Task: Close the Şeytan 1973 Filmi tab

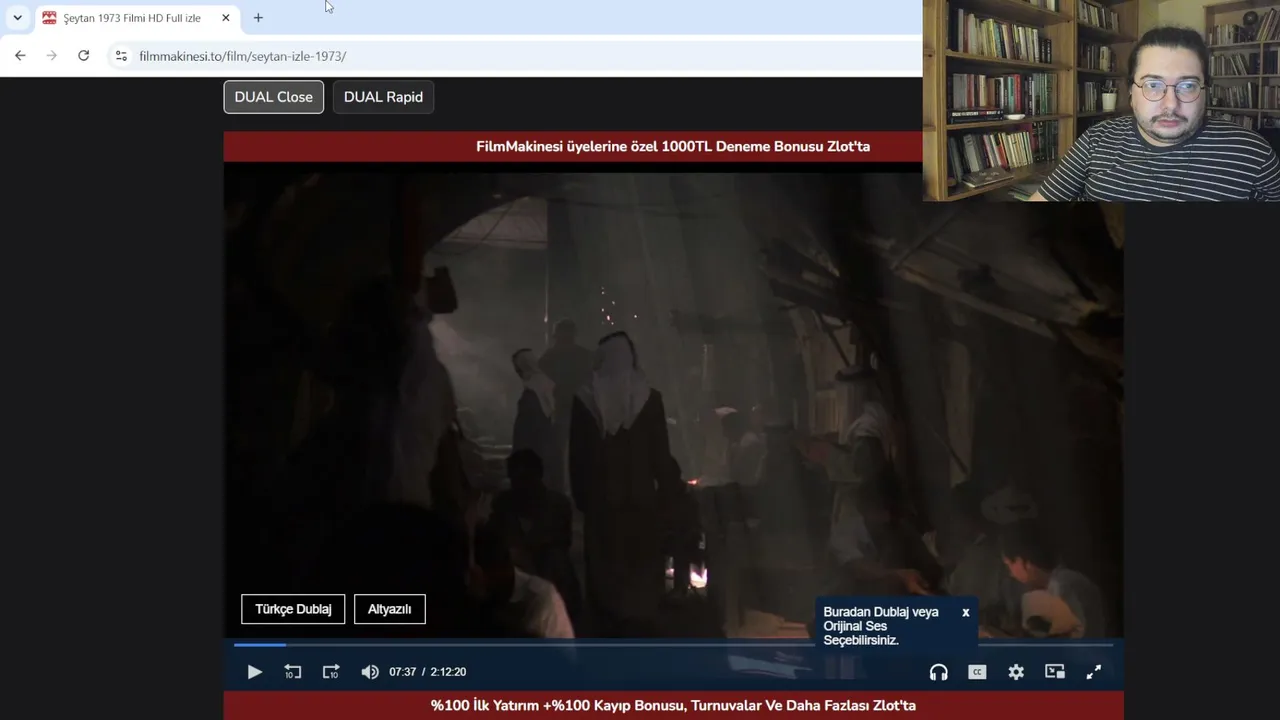Action: [x=226, y=18]
